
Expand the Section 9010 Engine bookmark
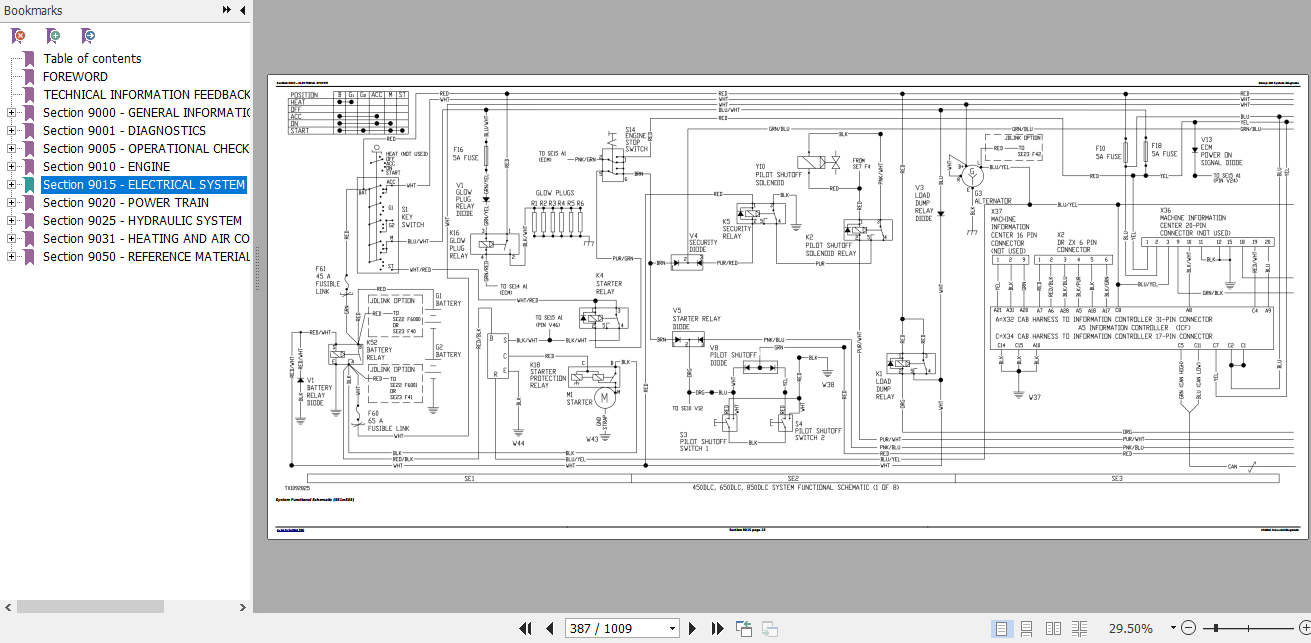point(12,167)
